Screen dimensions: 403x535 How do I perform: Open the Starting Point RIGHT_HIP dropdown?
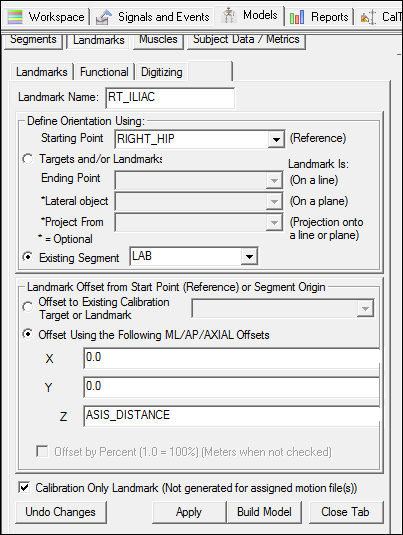pos(276,139)
